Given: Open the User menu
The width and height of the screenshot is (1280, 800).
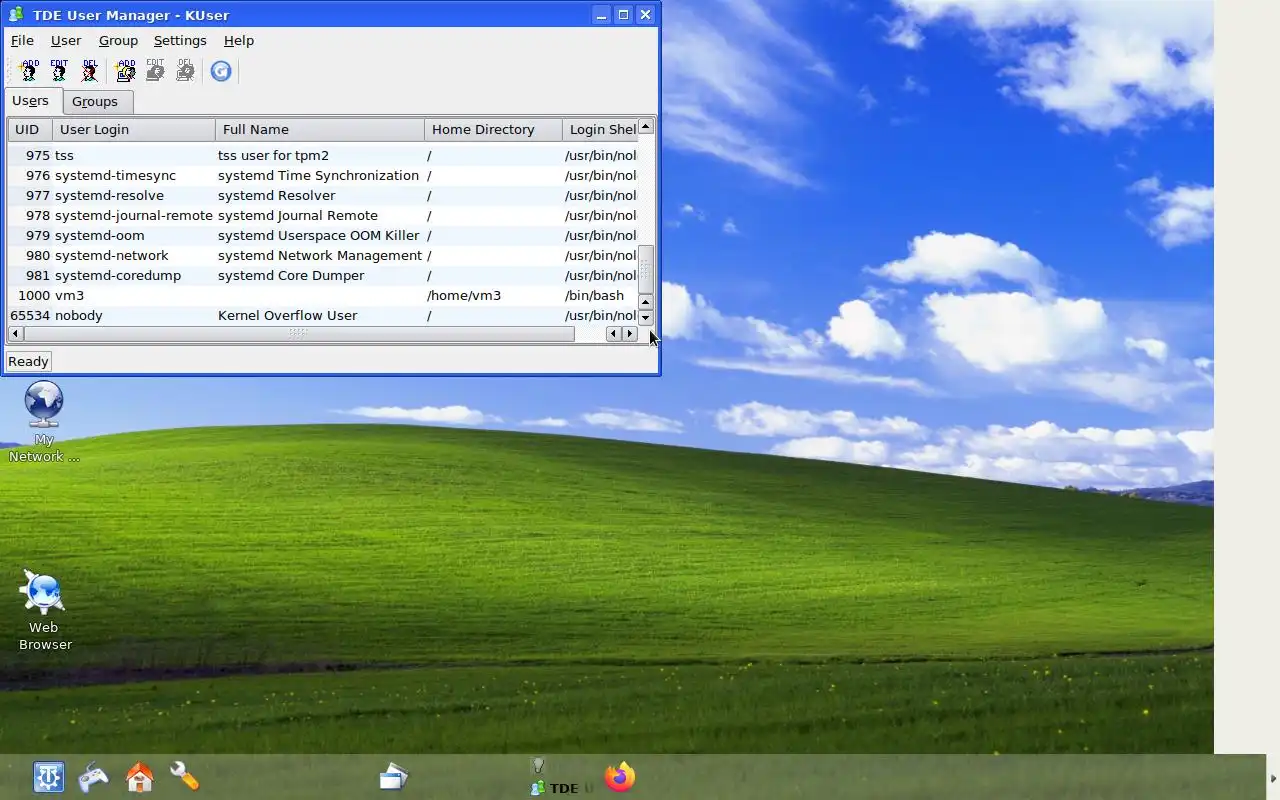Looking at the screenshot, I should click(66, 41).
